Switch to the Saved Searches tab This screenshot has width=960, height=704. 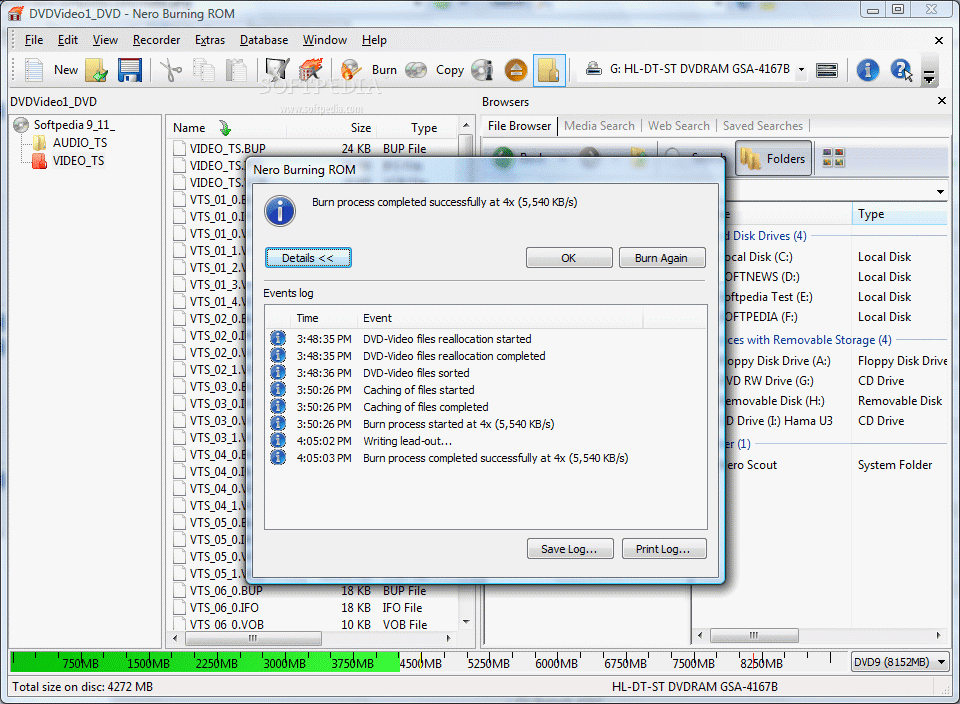(x=762, y=125)
